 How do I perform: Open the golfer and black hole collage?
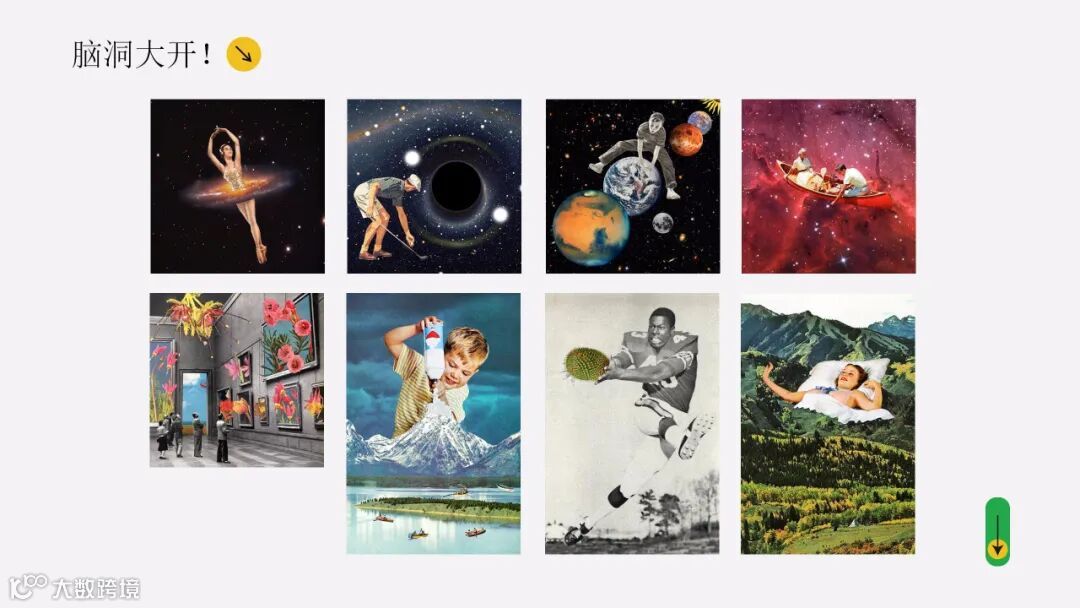pos(434,186)
